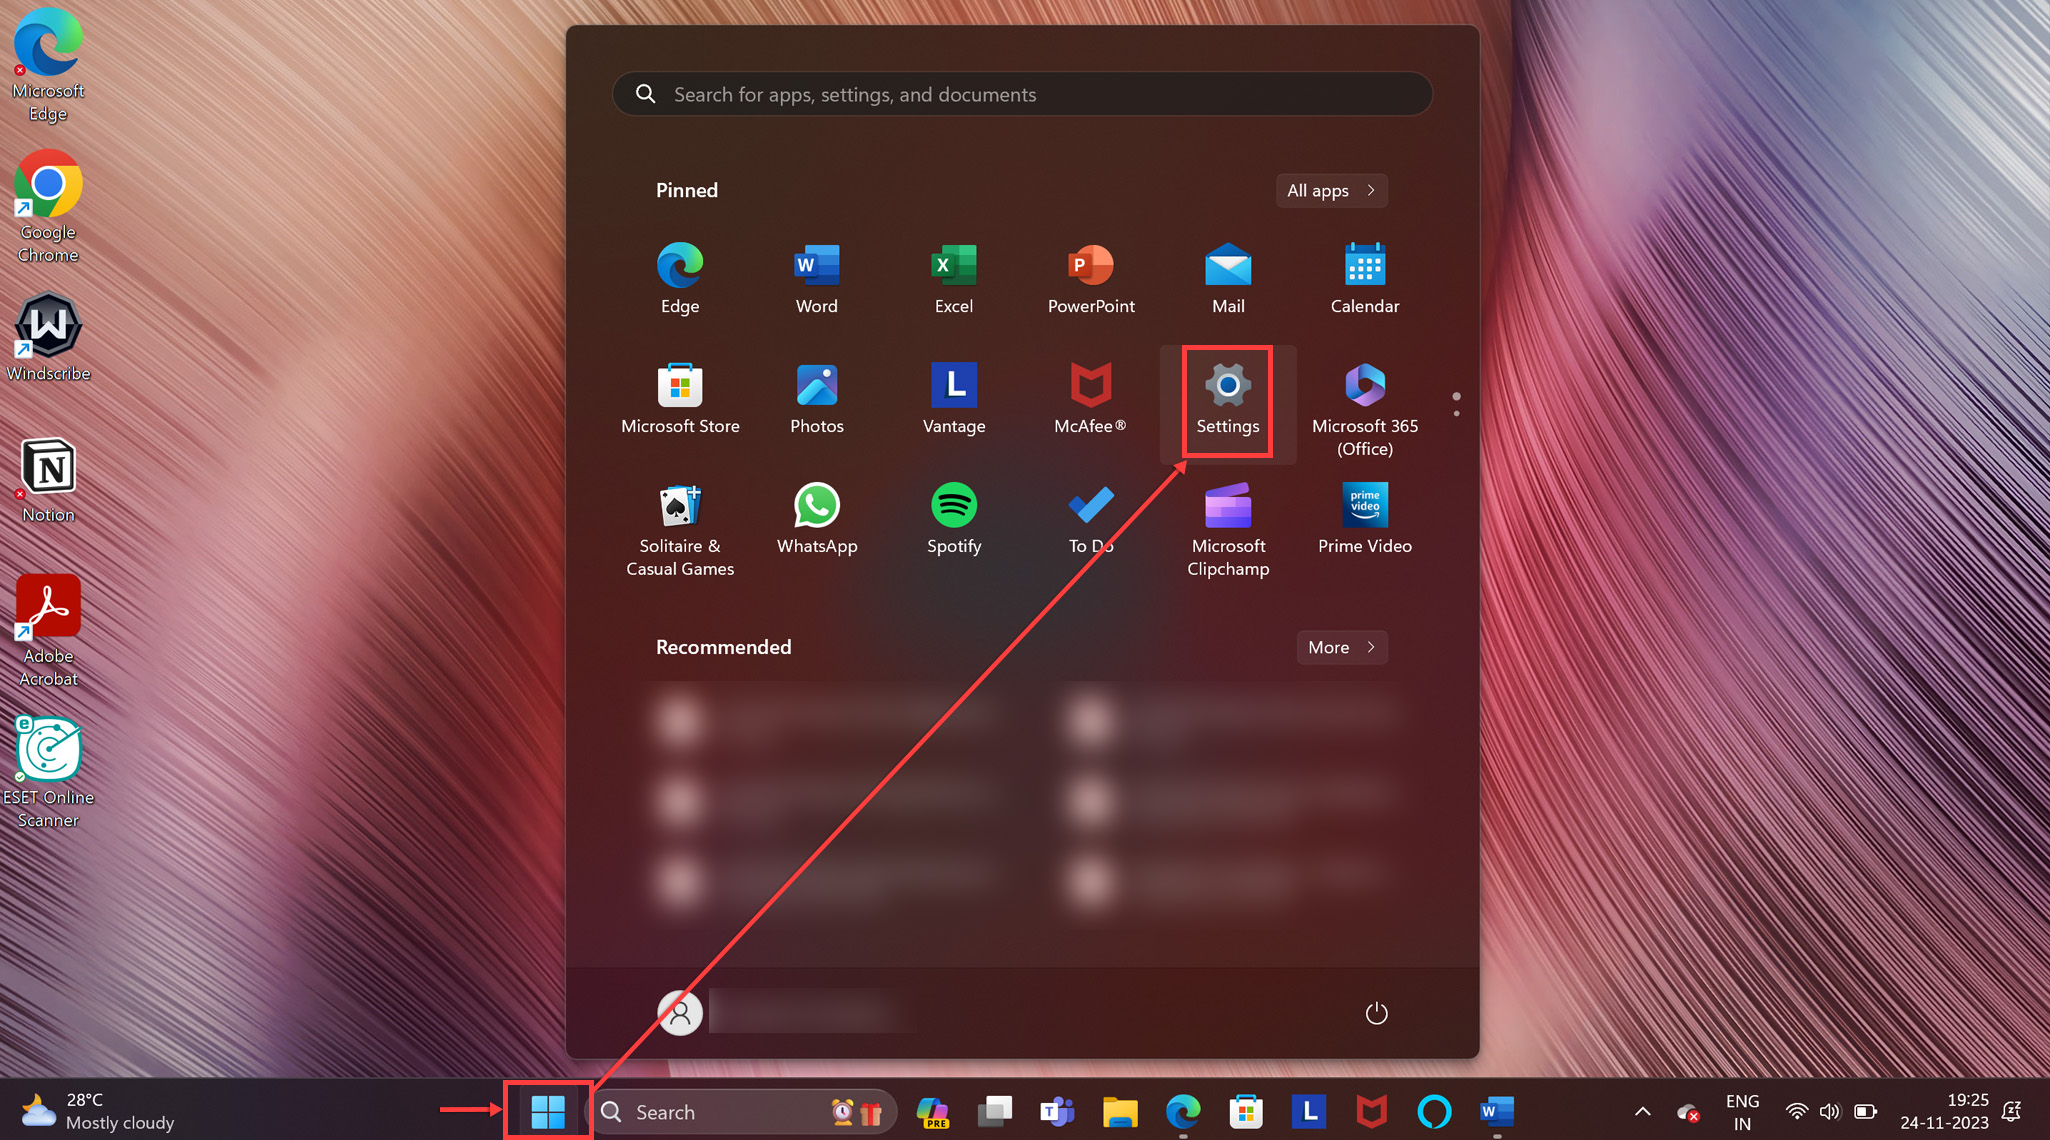
Task: Go to next pinned apps page
Action: 1456,413
